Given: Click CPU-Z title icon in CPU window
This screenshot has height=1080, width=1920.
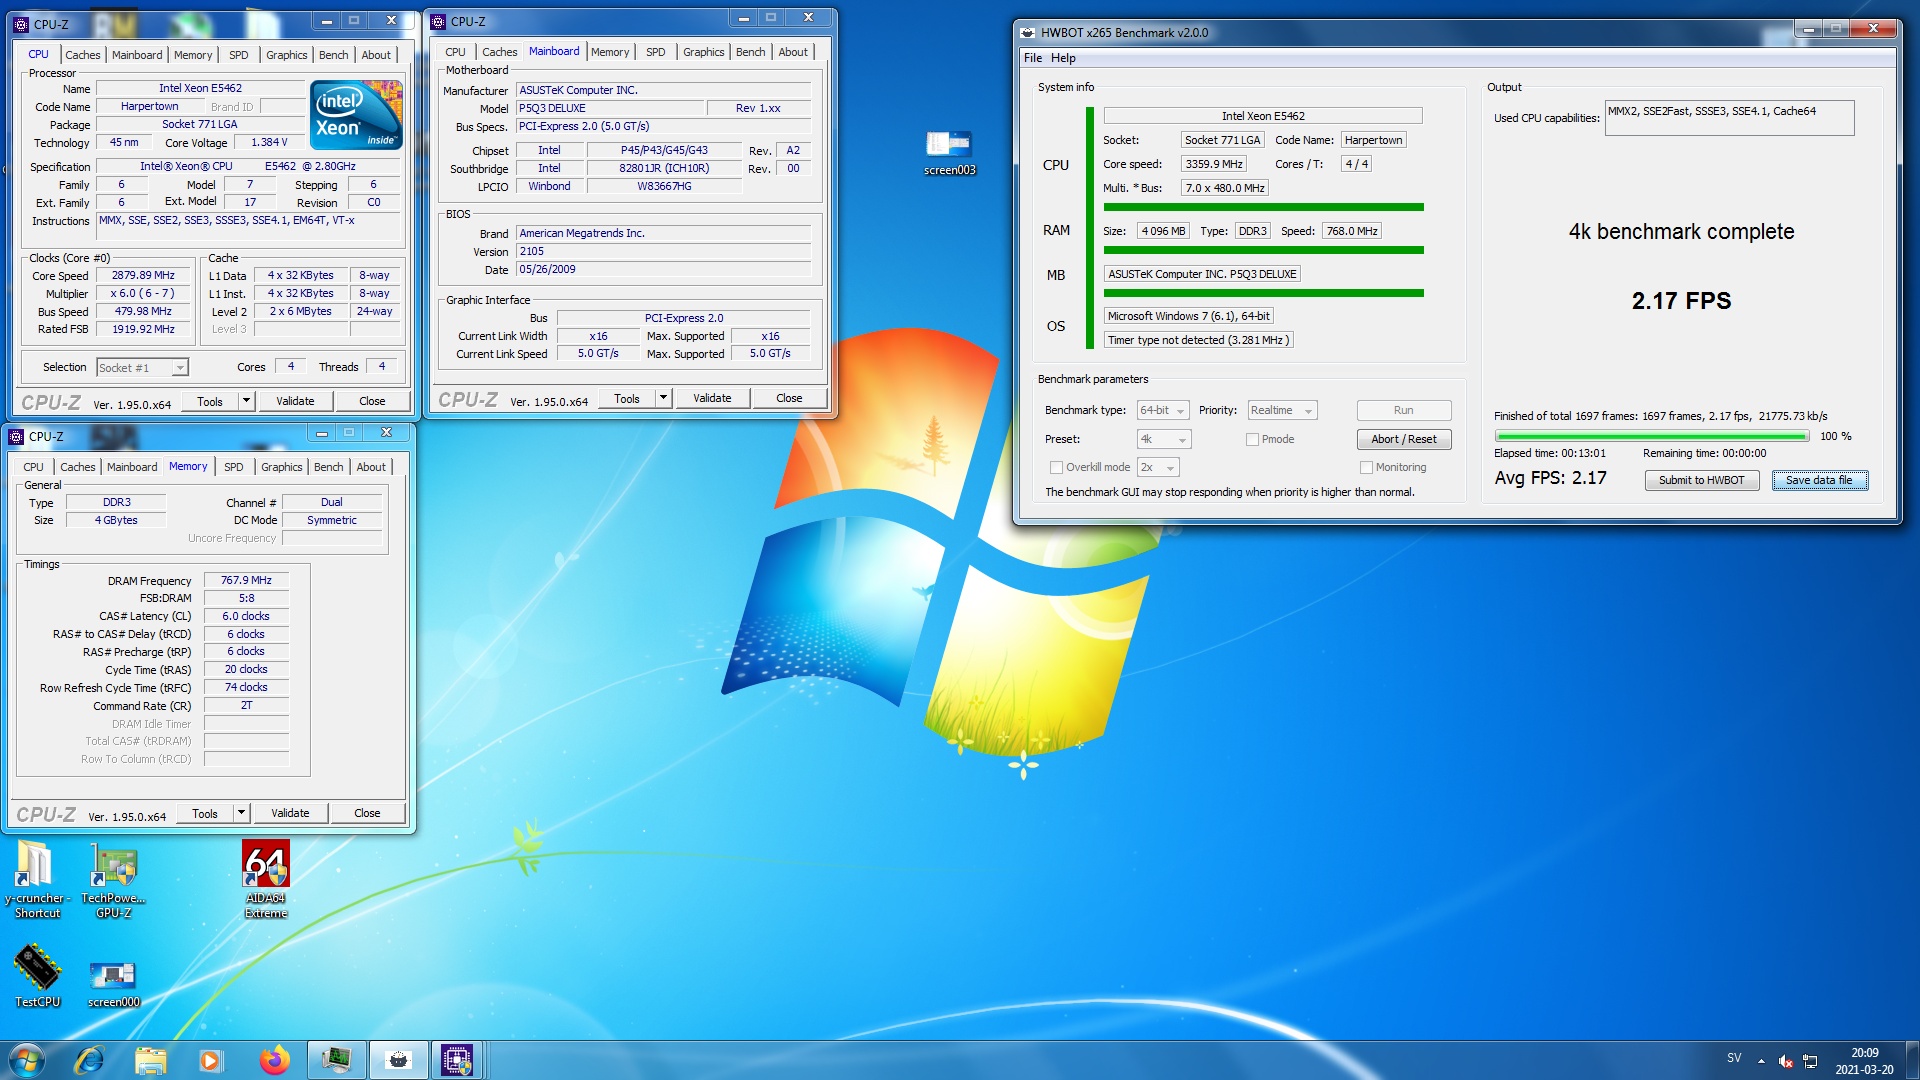Looking at the screenshot, I should click(x=21, y=24).
